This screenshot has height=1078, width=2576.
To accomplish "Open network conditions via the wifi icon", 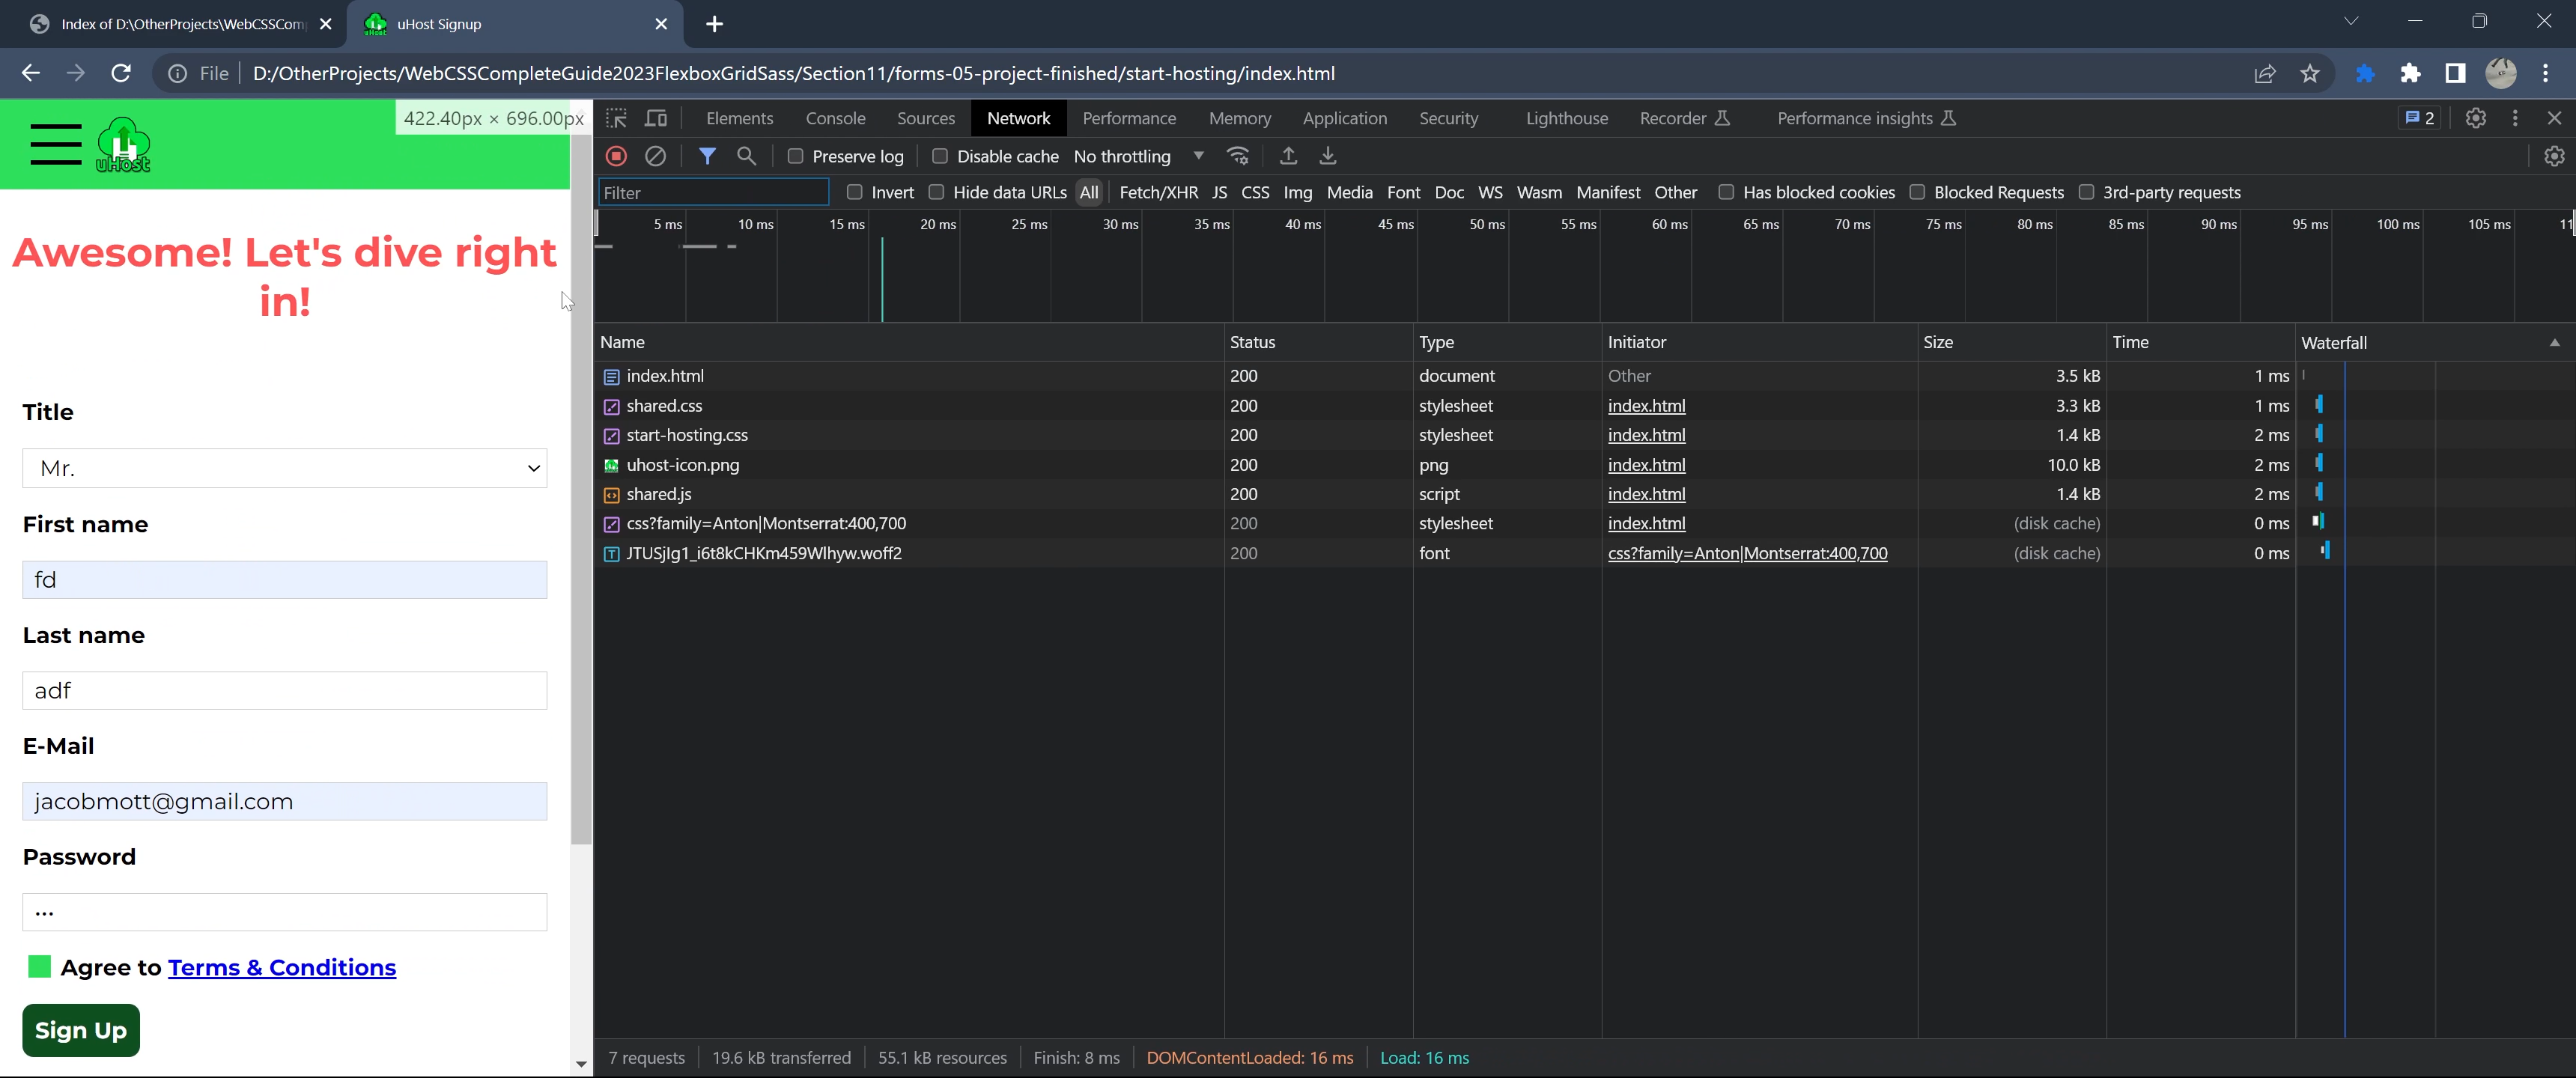I will point(1238,156).
